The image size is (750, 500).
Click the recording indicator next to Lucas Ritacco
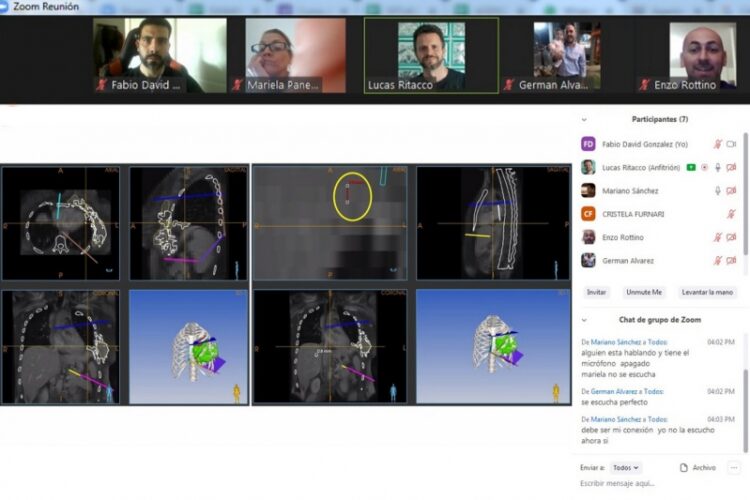pos(704,167)
